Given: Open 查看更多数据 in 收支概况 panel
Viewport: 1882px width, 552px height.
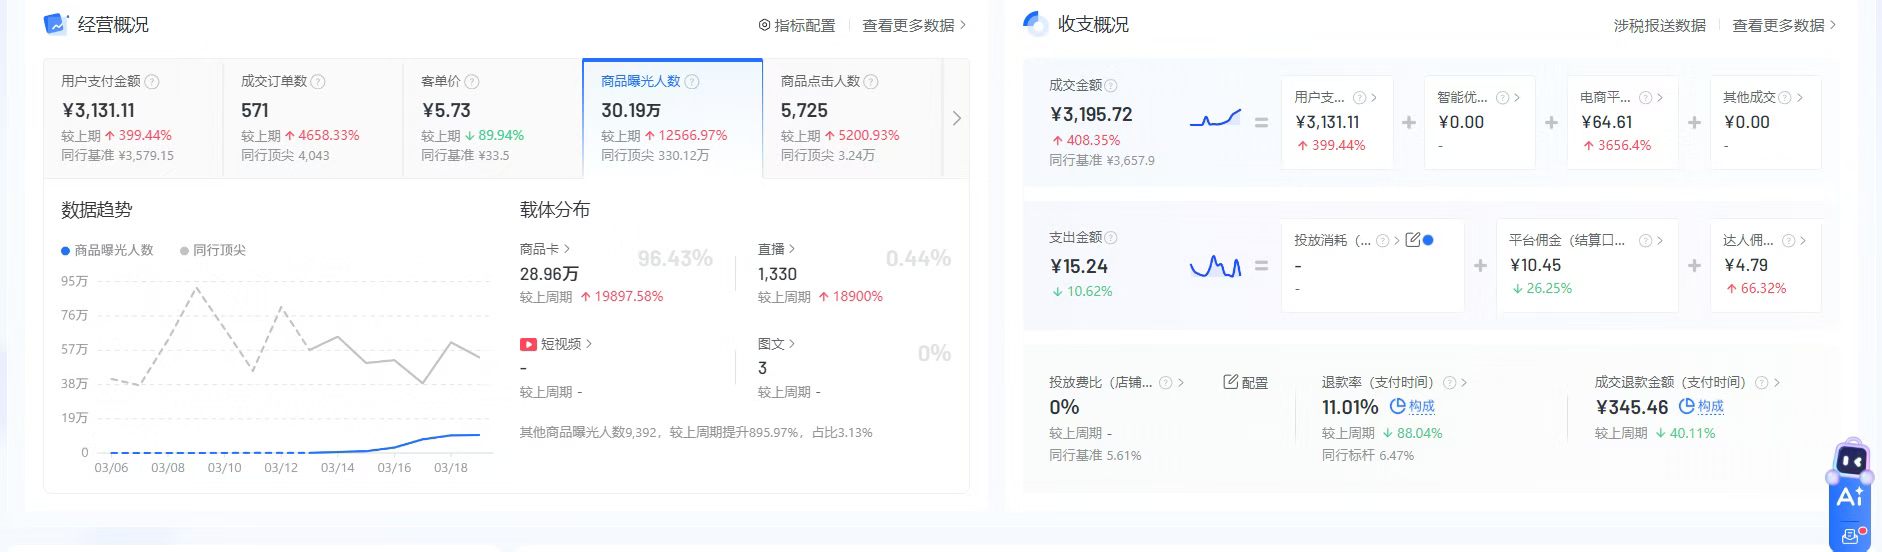Looking at the screenshot, I should tap(1784, 25).
